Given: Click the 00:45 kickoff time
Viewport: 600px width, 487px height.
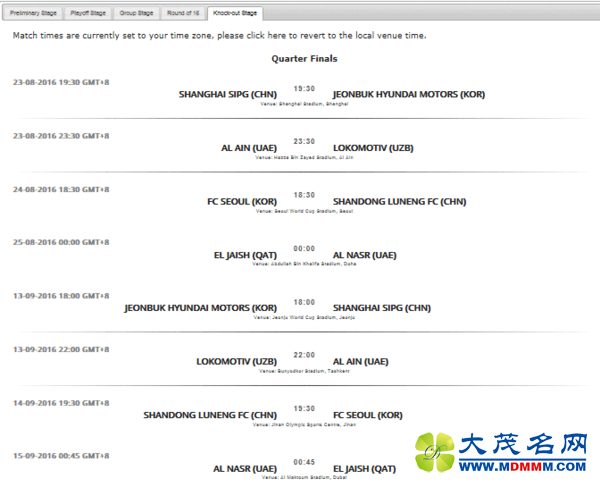Looking at the screenshot, I should coord(304,462).
